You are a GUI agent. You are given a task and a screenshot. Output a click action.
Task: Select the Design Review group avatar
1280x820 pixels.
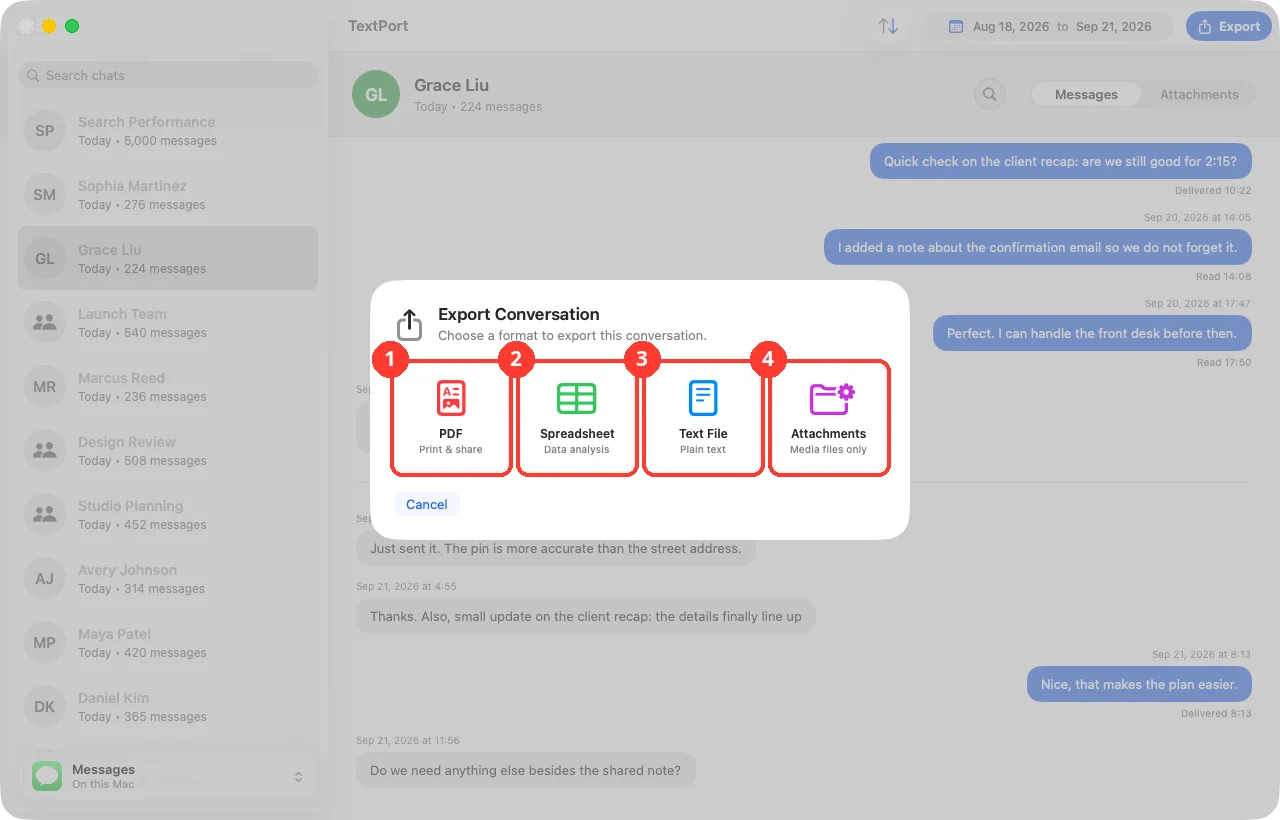[45, 451]
